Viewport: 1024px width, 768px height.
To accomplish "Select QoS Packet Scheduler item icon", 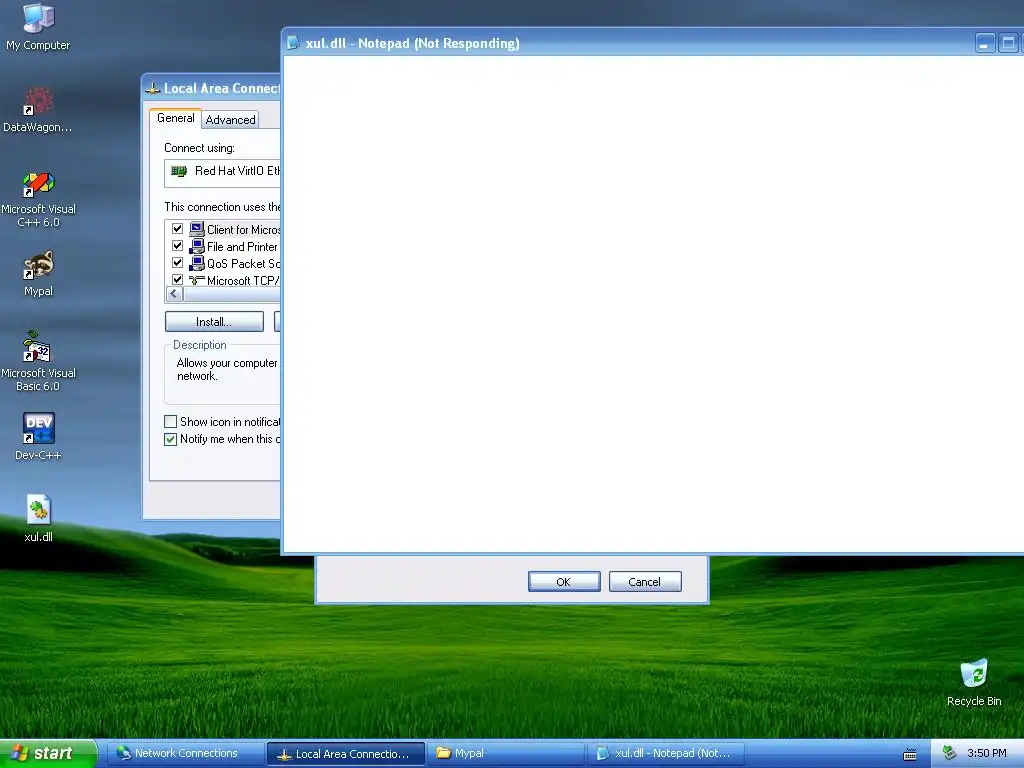I will [x=197, y=263].
